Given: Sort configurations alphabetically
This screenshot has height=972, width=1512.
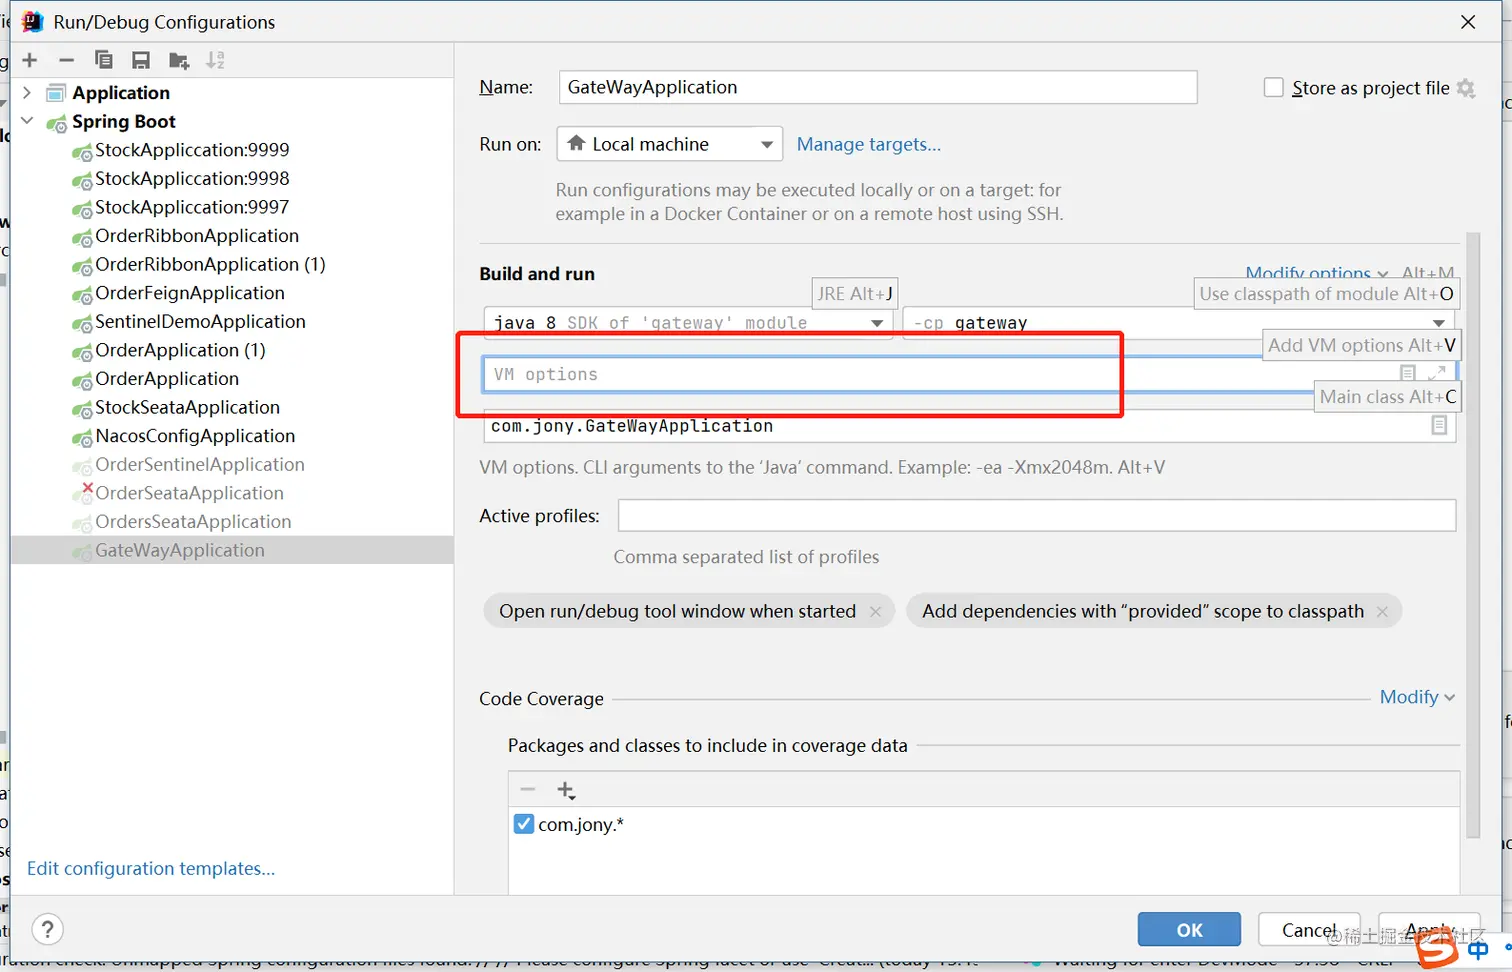Looking at the screenshot, I should tap(215, 60).
